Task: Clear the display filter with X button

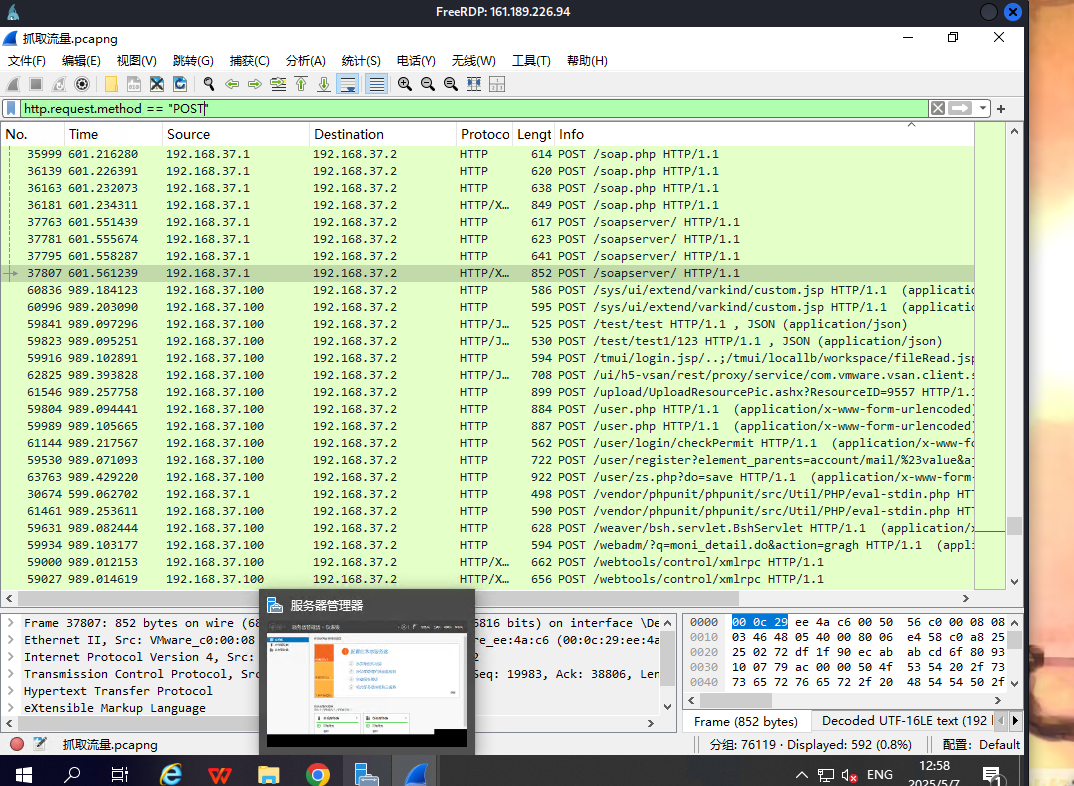Action: pos(938,108)
